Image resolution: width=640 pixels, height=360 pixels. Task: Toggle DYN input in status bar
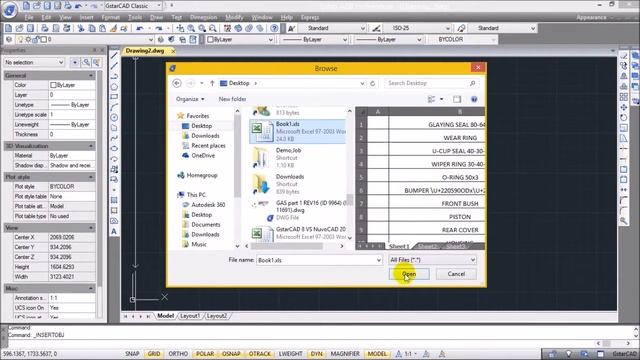tap(317, 354)
